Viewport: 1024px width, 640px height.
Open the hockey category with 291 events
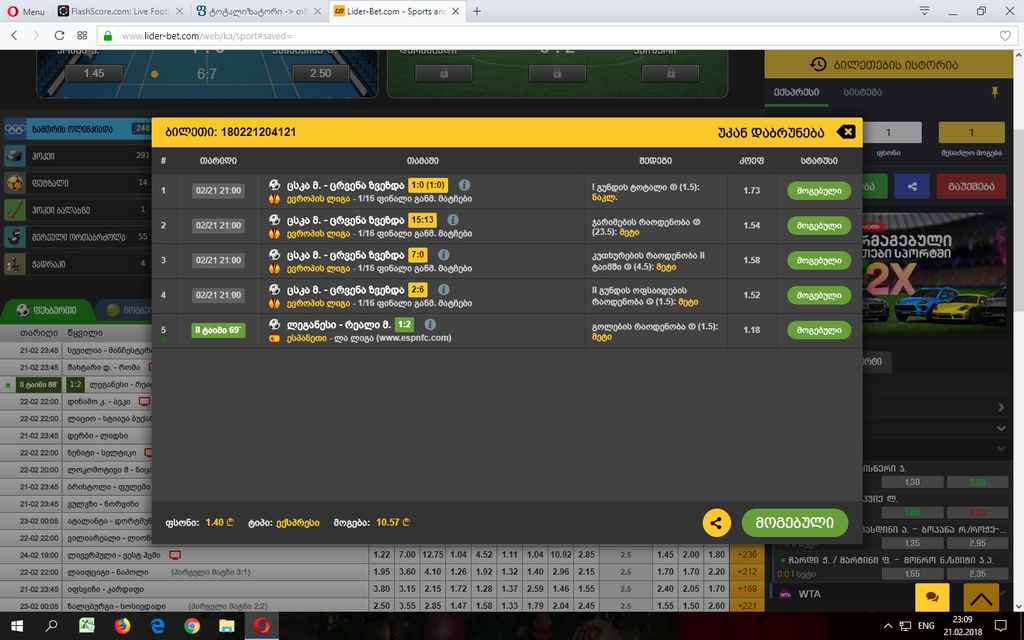tap(78, 156)
